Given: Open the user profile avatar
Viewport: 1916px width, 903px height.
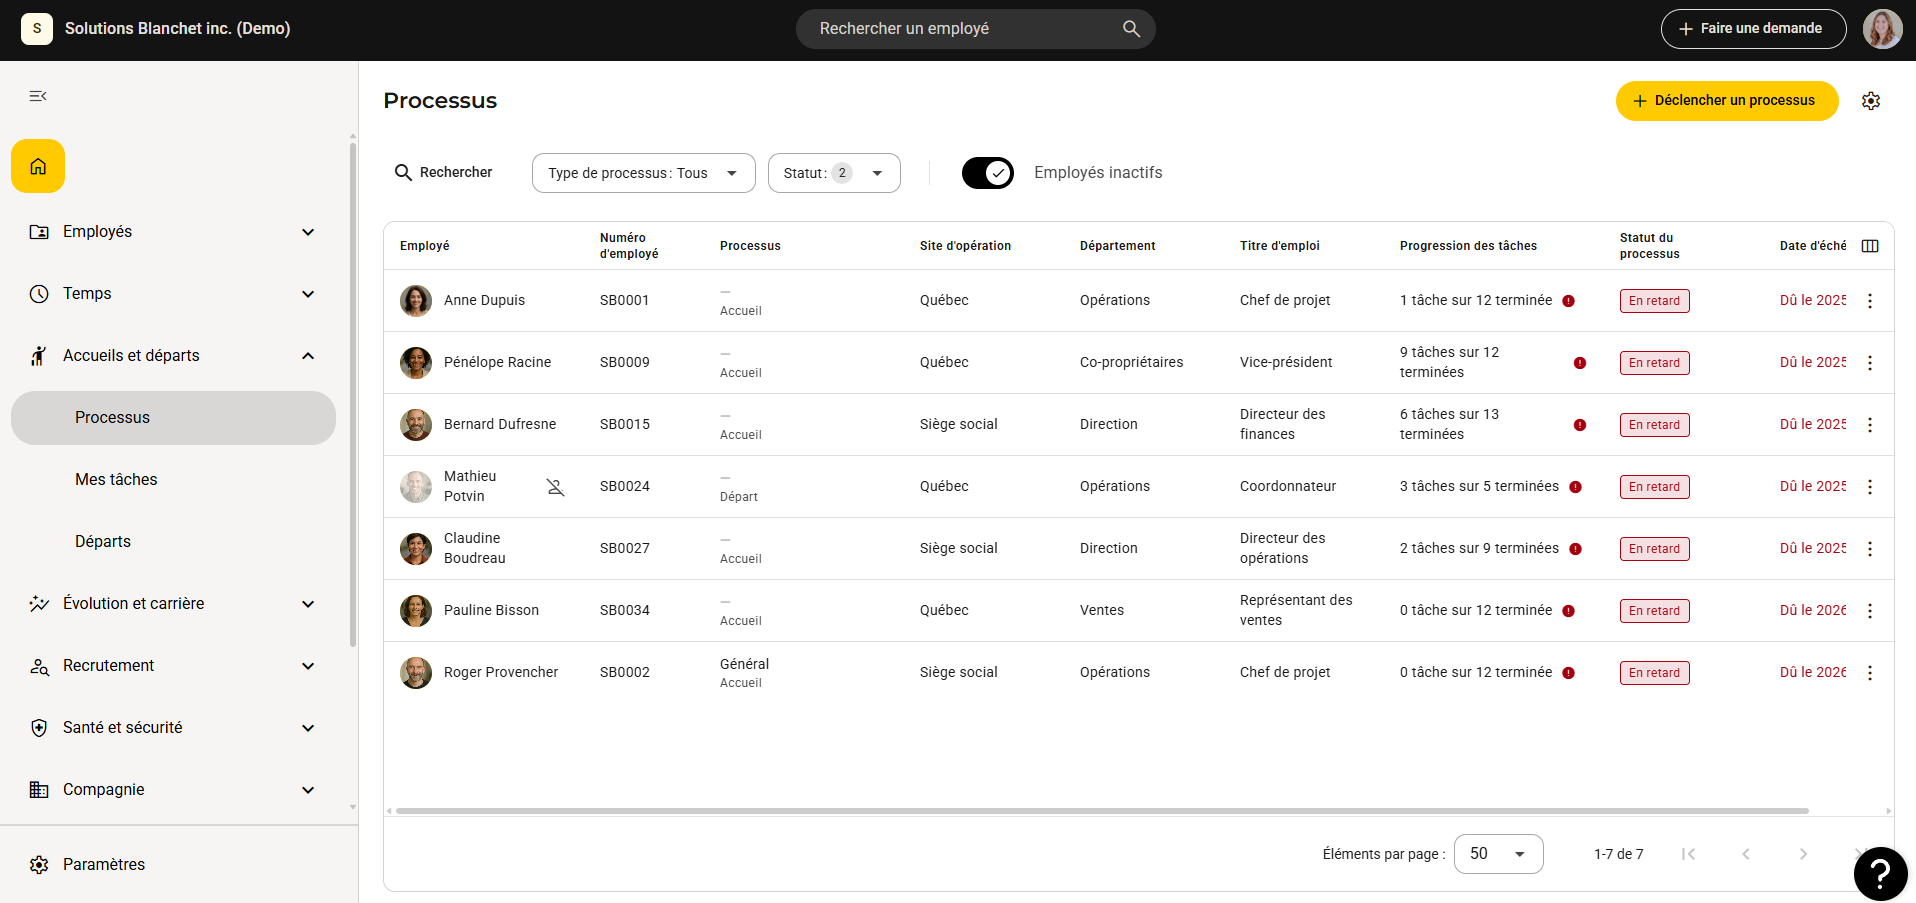Looking at the screenshot, I should click(x=1882, y=29).
